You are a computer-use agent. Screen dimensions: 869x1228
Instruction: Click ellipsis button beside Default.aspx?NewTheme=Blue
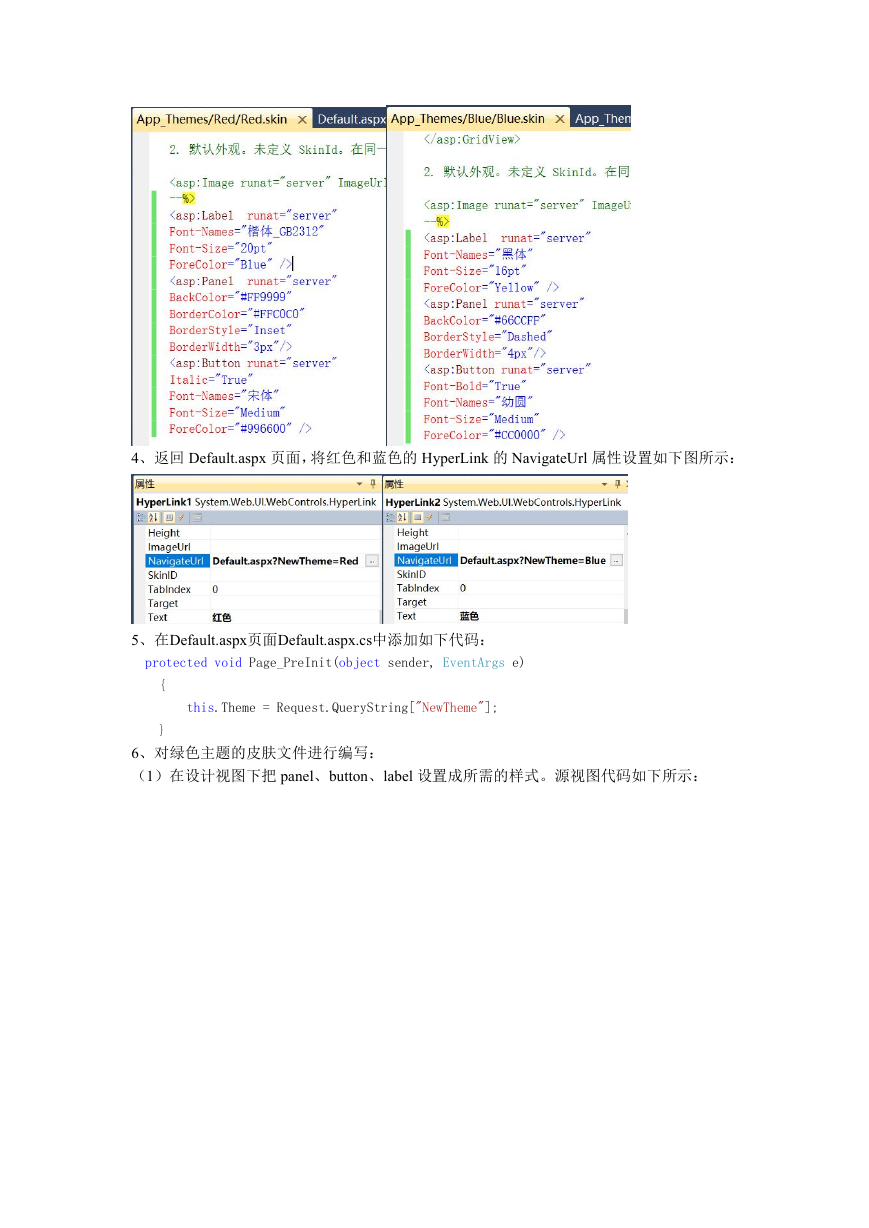[x=616, y=561]
